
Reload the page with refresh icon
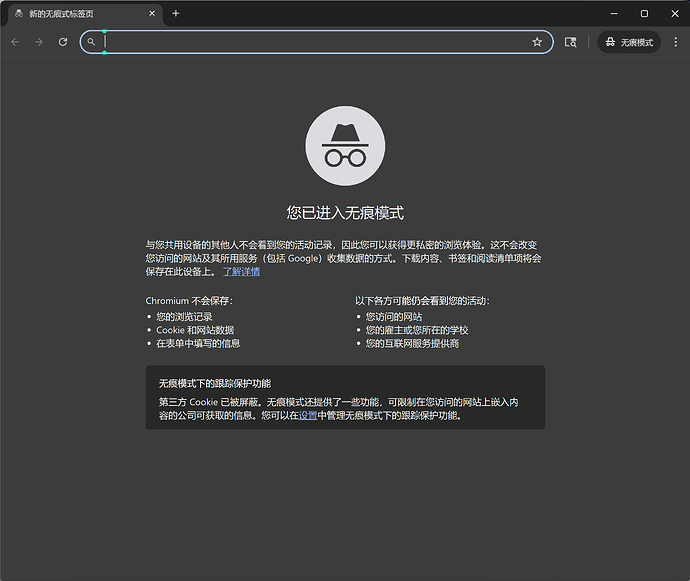(63, 42)
